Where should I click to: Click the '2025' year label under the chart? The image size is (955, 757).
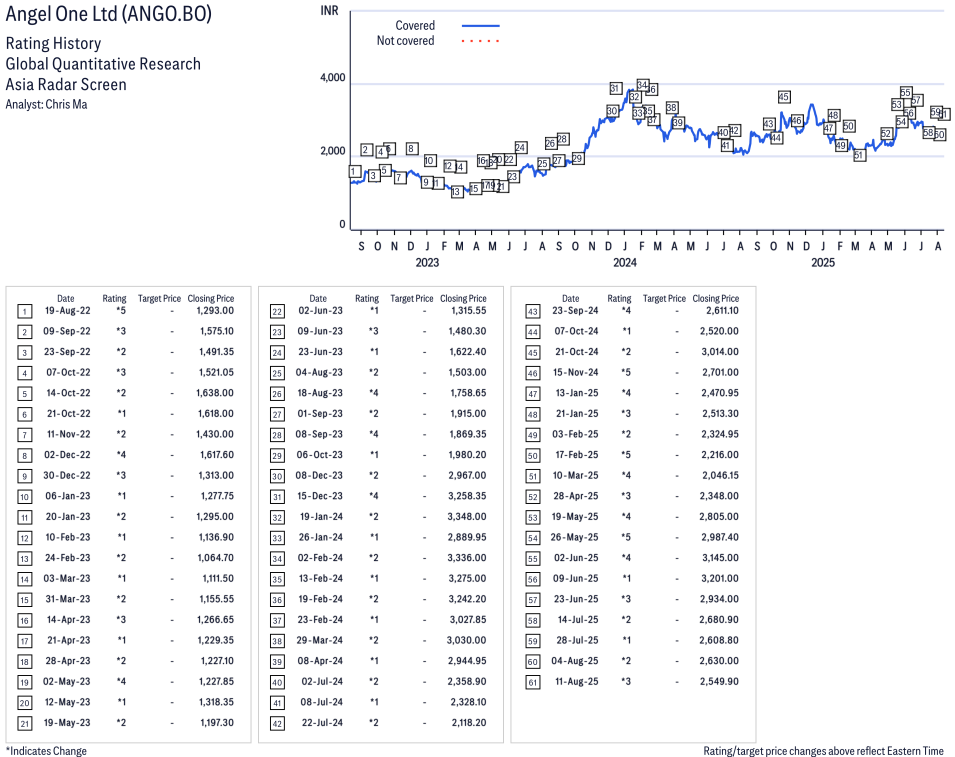[823, 262]
